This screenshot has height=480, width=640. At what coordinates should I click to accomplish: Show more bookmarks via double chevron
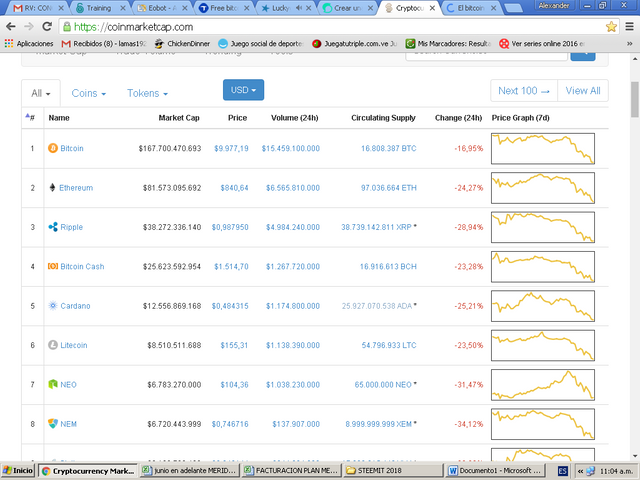pyautogui.click(x=629, y=43)
